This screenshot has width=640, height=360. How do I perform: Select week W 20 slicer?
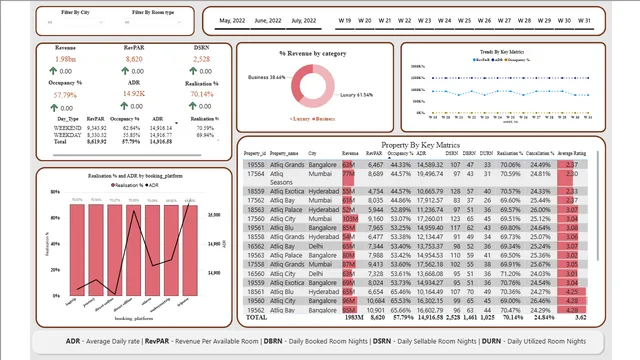(x=364, y=21)
